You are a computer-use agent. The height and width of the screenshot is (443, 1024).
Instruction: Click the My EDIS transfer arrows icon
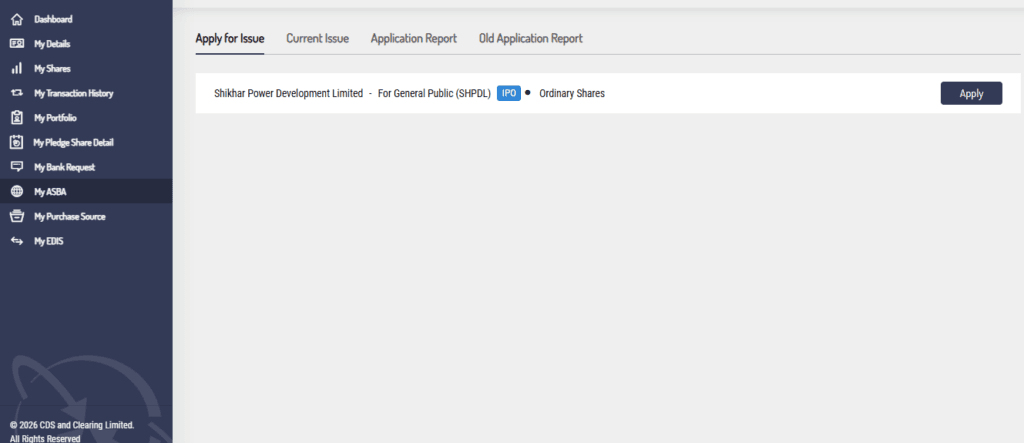point(17,241)
